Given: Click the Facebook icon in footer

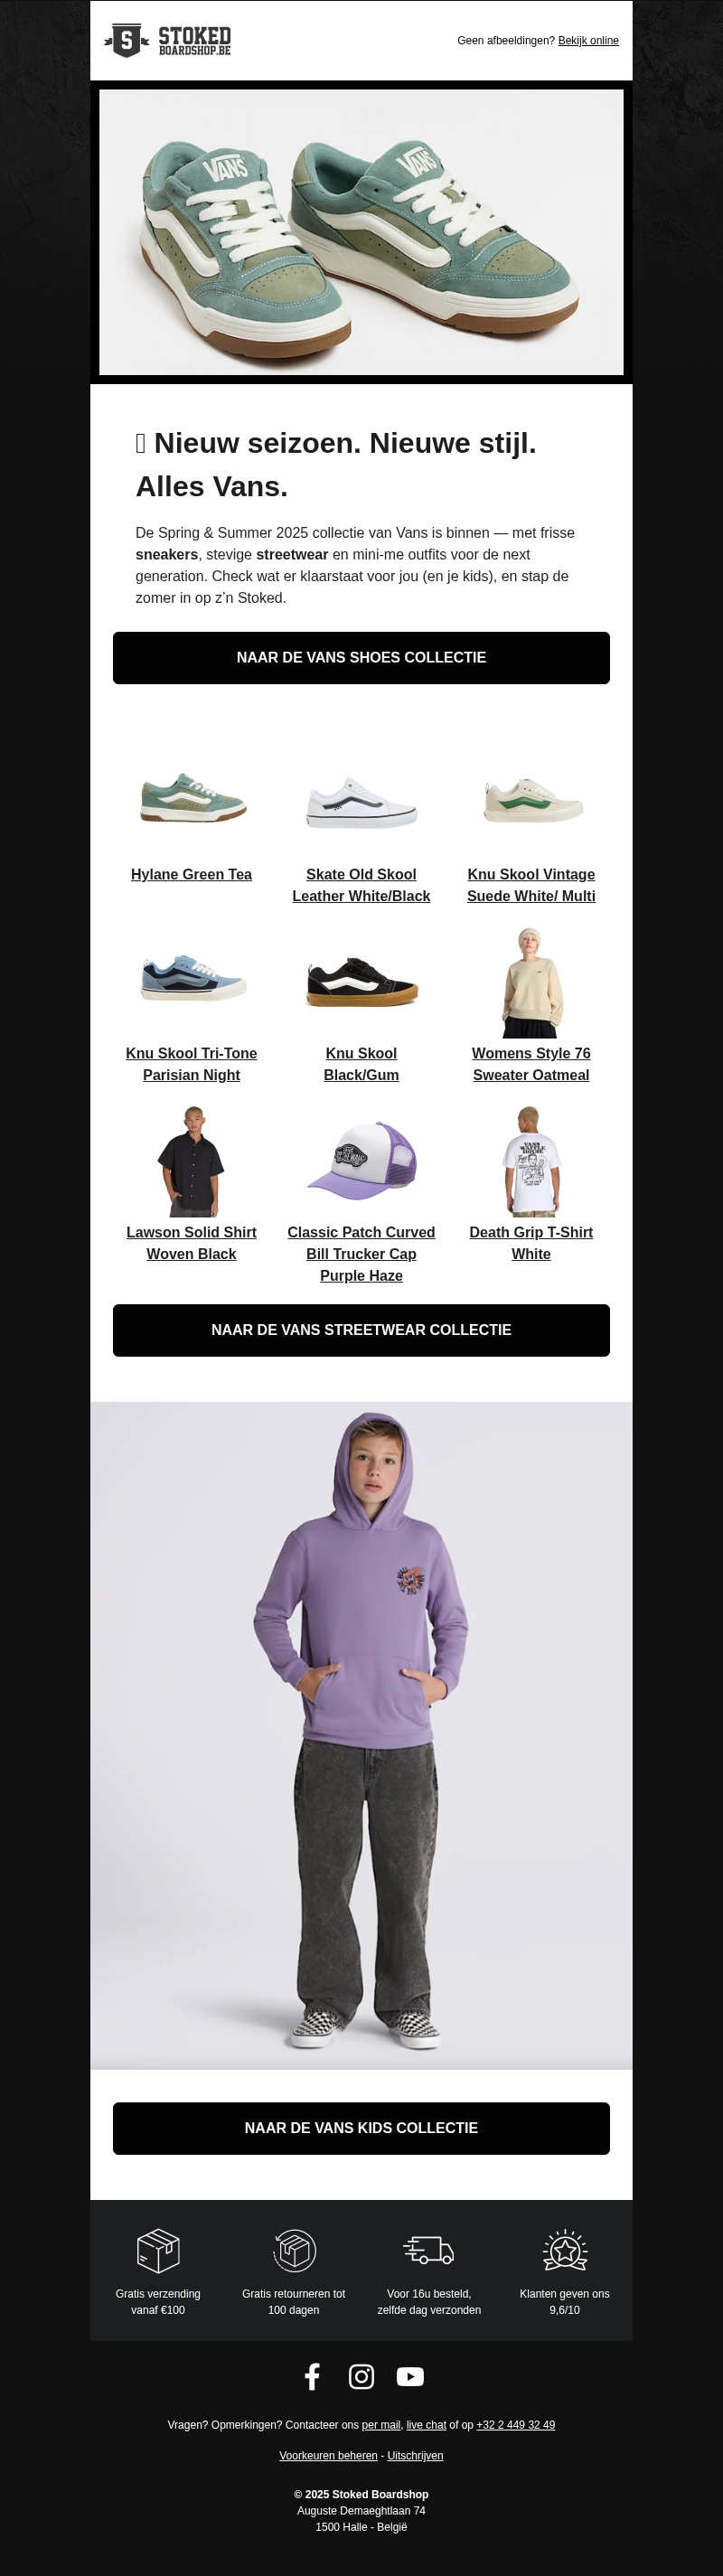Looking at the screenshot, I should tap(312, 2376).
